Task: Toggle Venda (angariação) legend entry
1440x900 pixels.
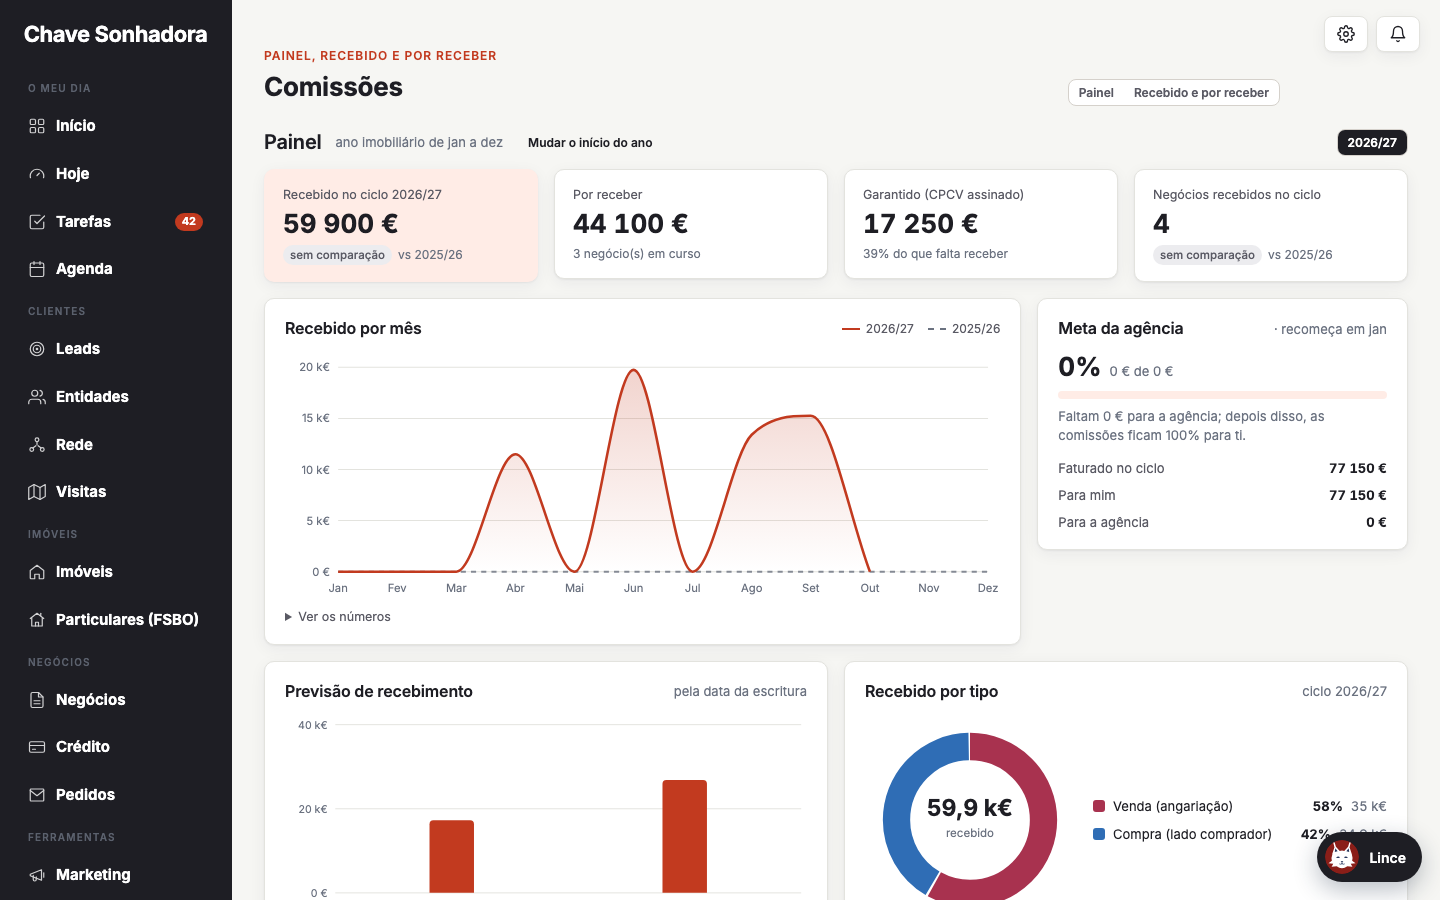Action: pos(1163,806)
